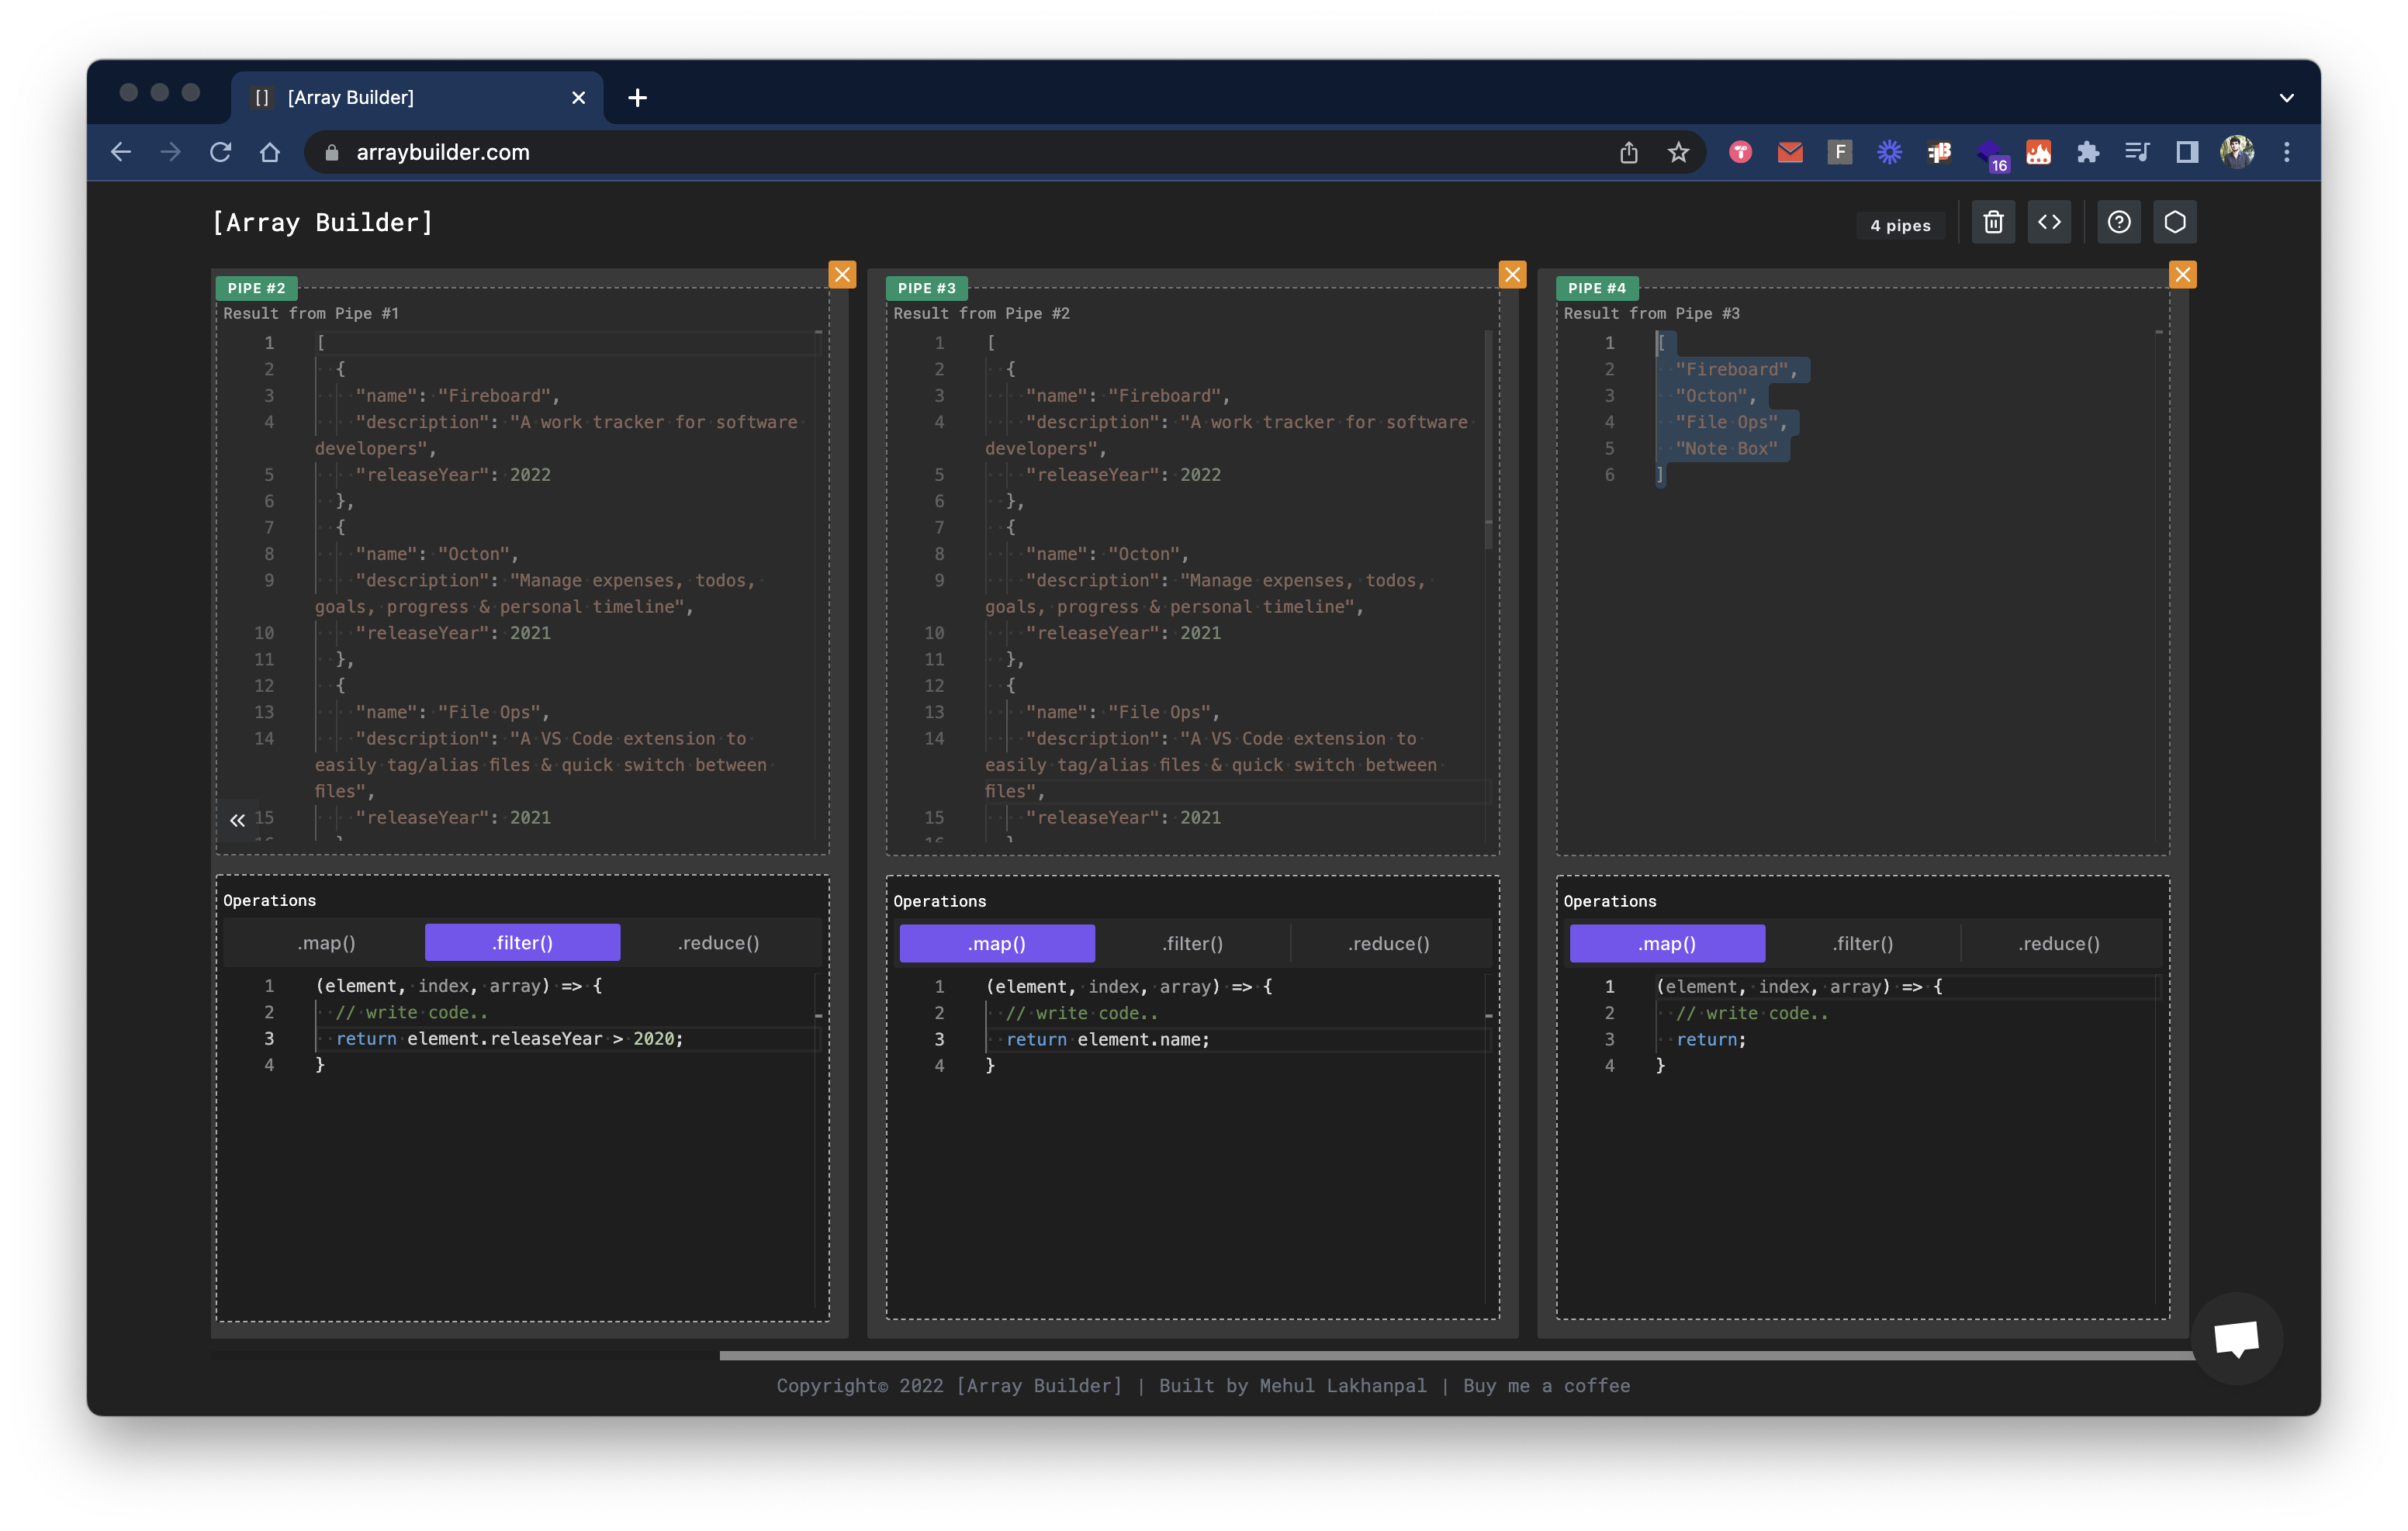Collapse Pipe #2 using the double-chevron
Screen dimensions: 2408x1531
pos(238,819)
